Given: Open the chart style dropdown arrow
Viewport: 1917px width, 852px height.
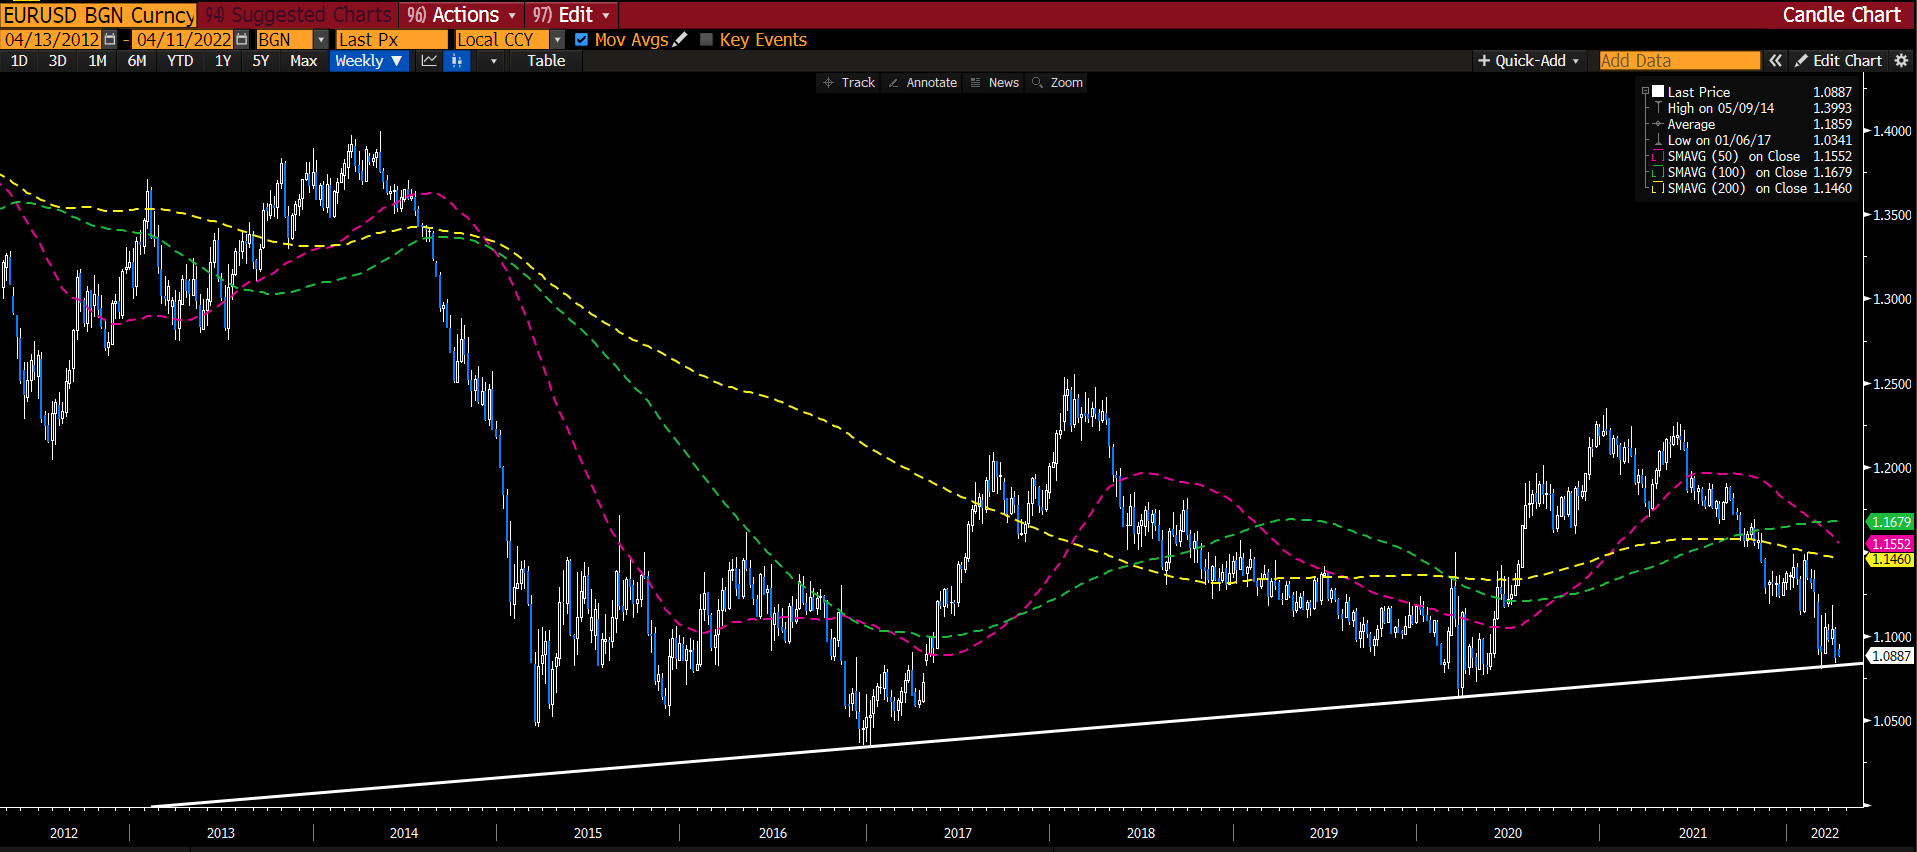Looking at the screenshot, I should [493, 61].
